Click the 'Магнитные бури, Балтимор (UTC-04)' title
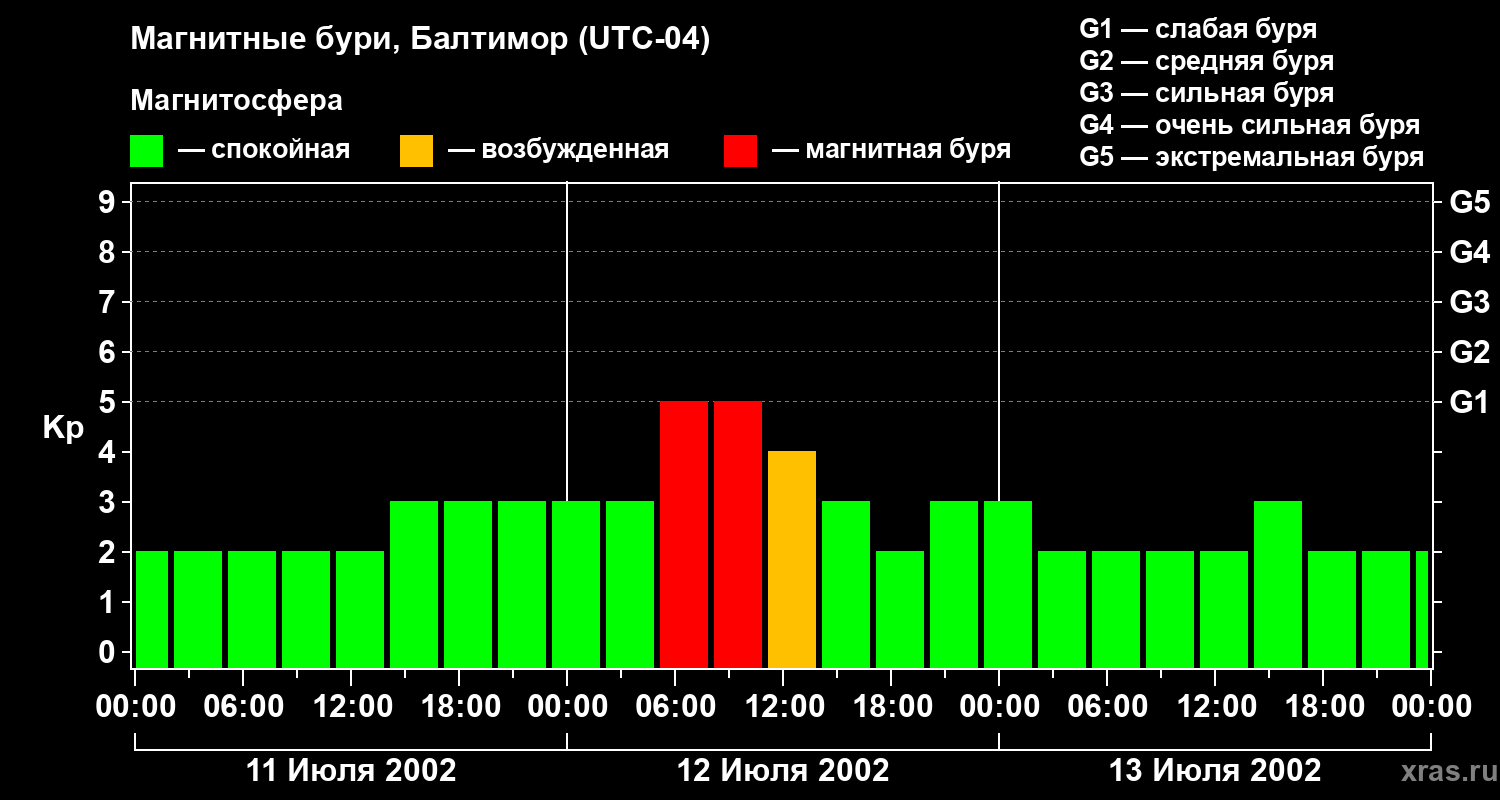1500x800 pixels. point(420,40)
